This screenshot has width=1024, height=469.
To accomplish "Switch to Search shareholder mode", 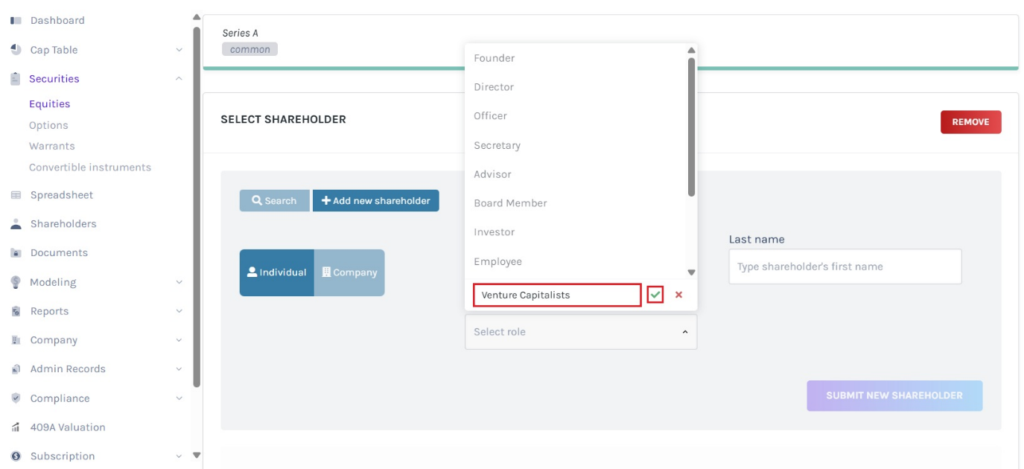I will (x=274, y=201).
